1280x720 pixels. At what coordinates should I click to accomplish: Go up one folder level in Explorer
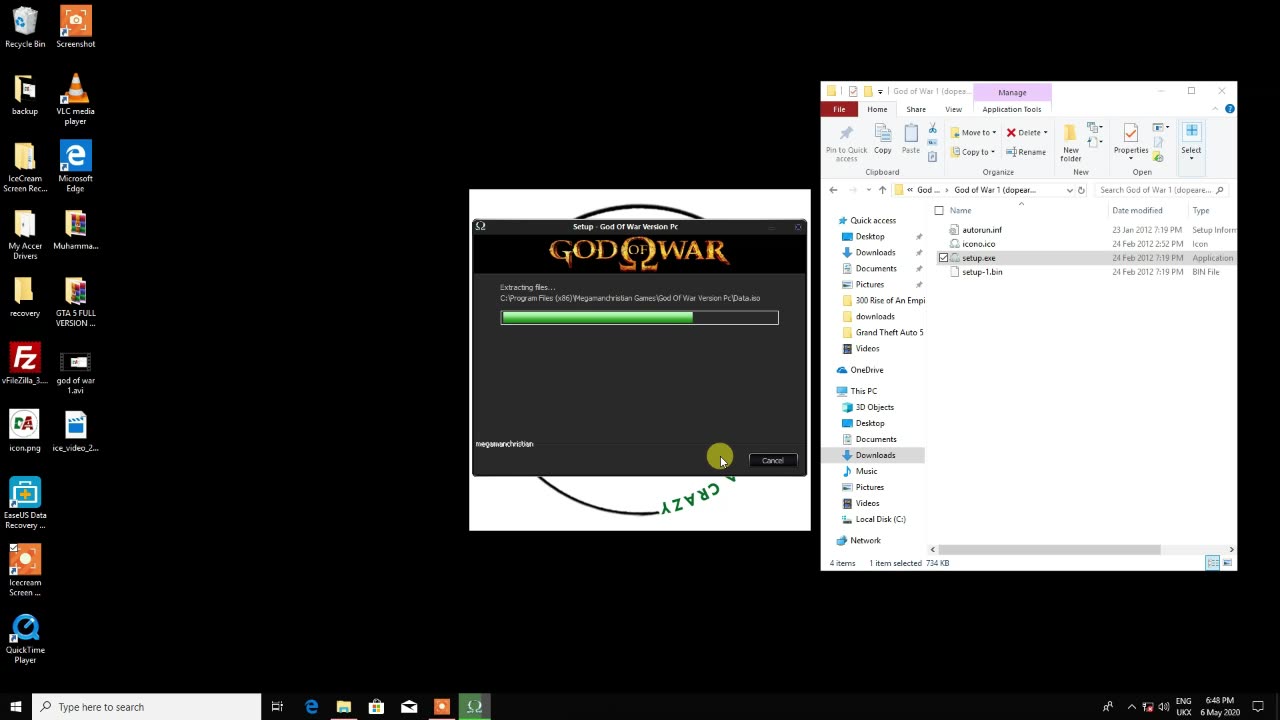[882, 190]
